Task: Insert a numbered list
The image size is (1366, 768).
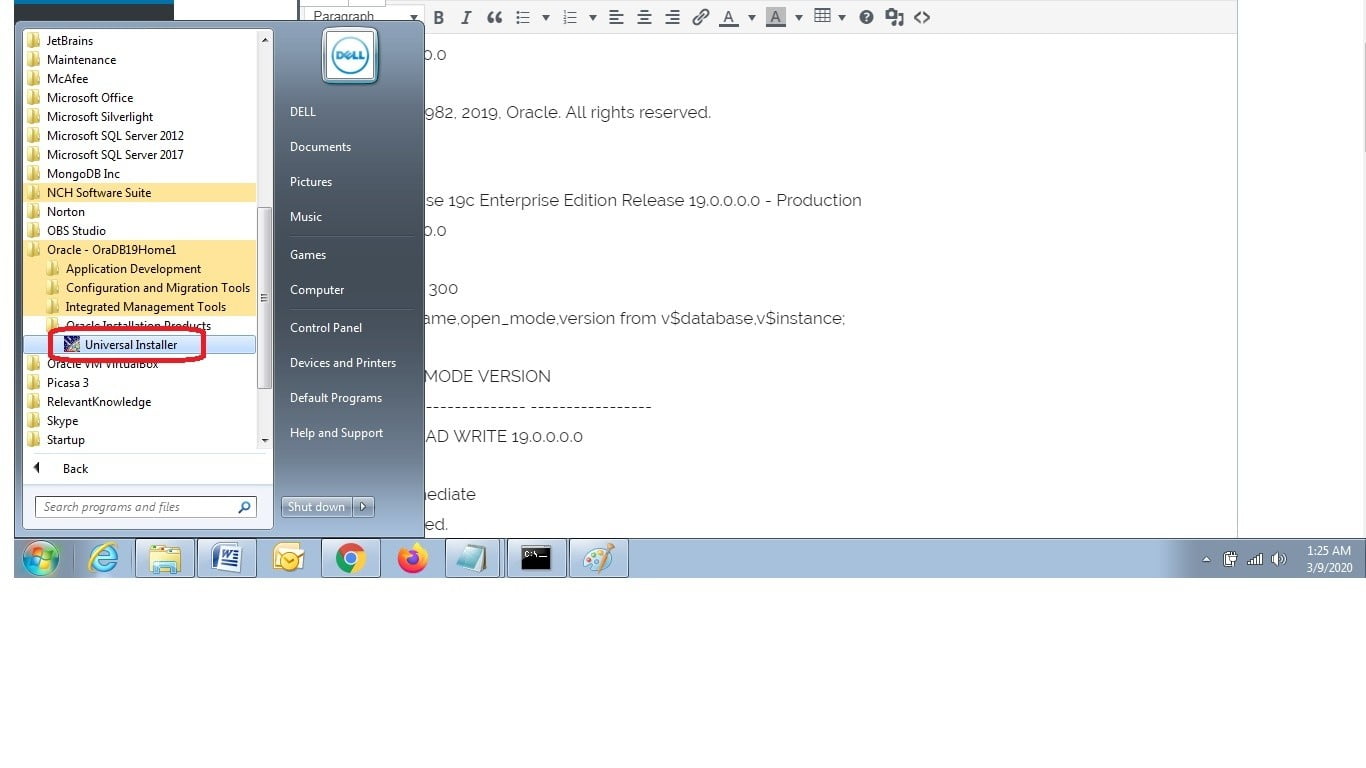Action: click(x=570, y=17)
